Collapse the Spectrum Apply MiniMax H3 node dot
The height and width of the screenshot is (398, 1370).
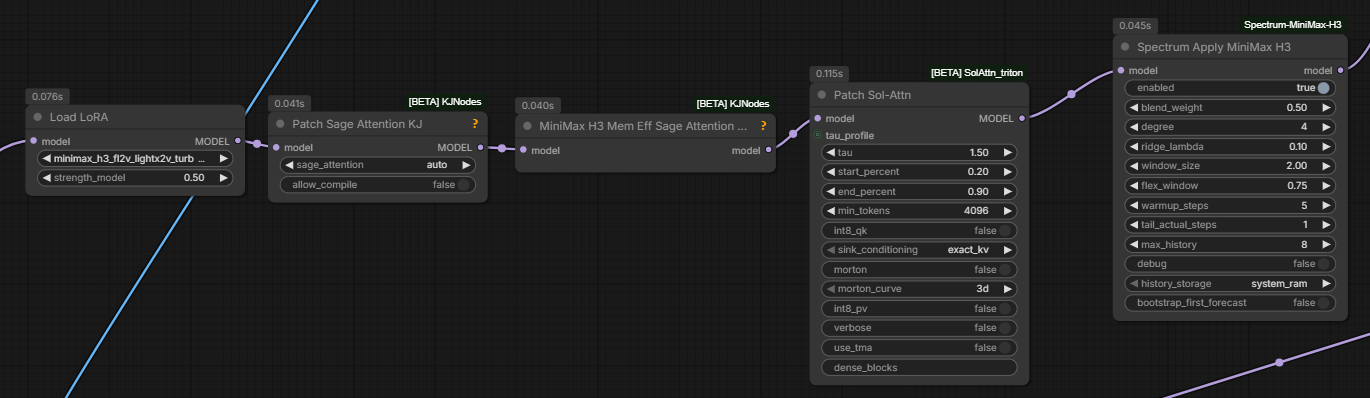click(x=1125, y=47)
